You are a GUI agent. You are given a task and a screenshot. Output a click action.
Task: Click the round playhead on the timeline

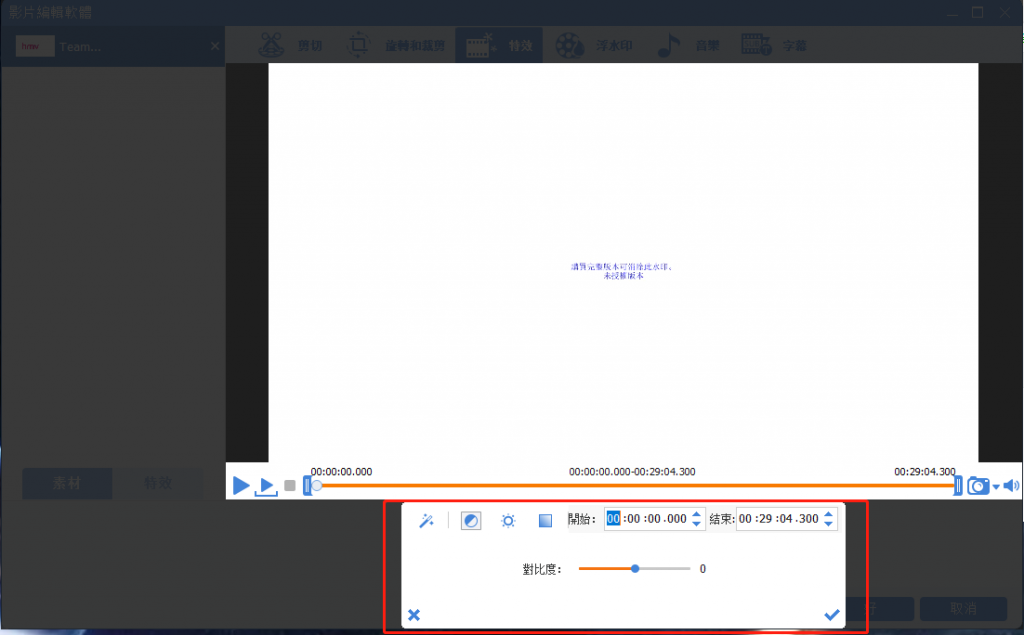click(317, 485)
